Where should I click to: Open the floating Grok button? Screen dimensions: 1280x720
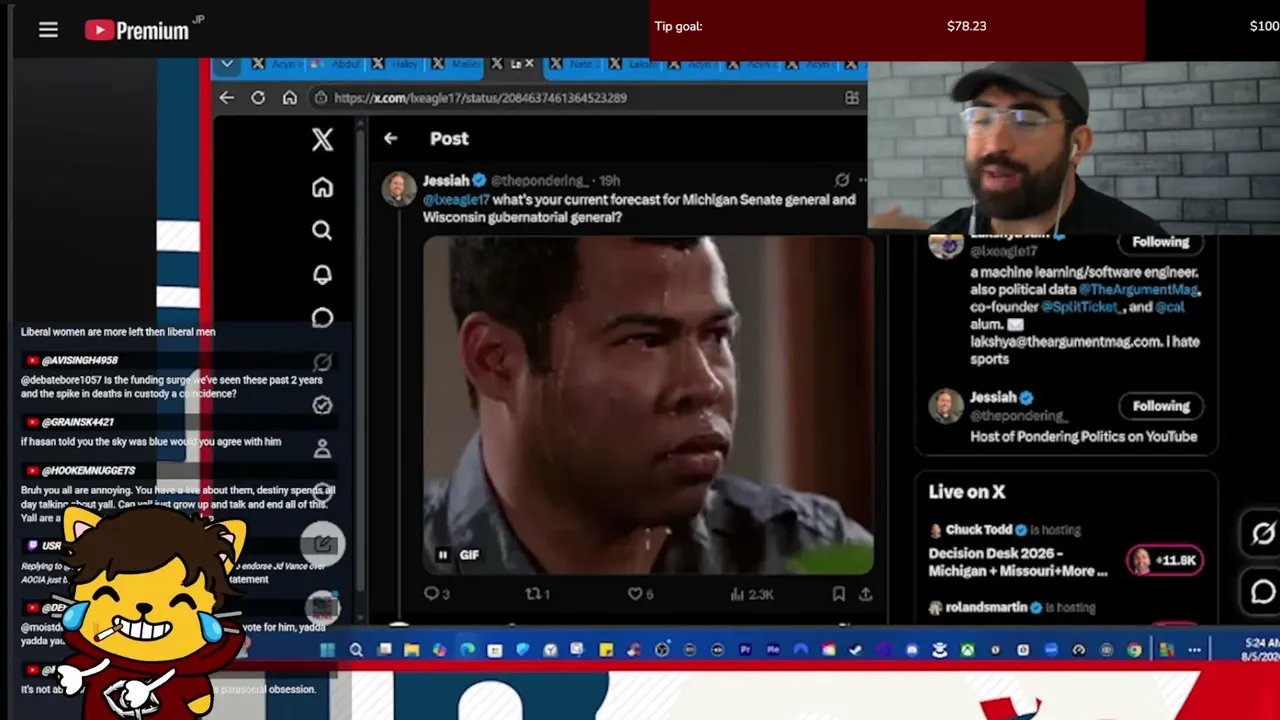click(x=1263, y=534)
